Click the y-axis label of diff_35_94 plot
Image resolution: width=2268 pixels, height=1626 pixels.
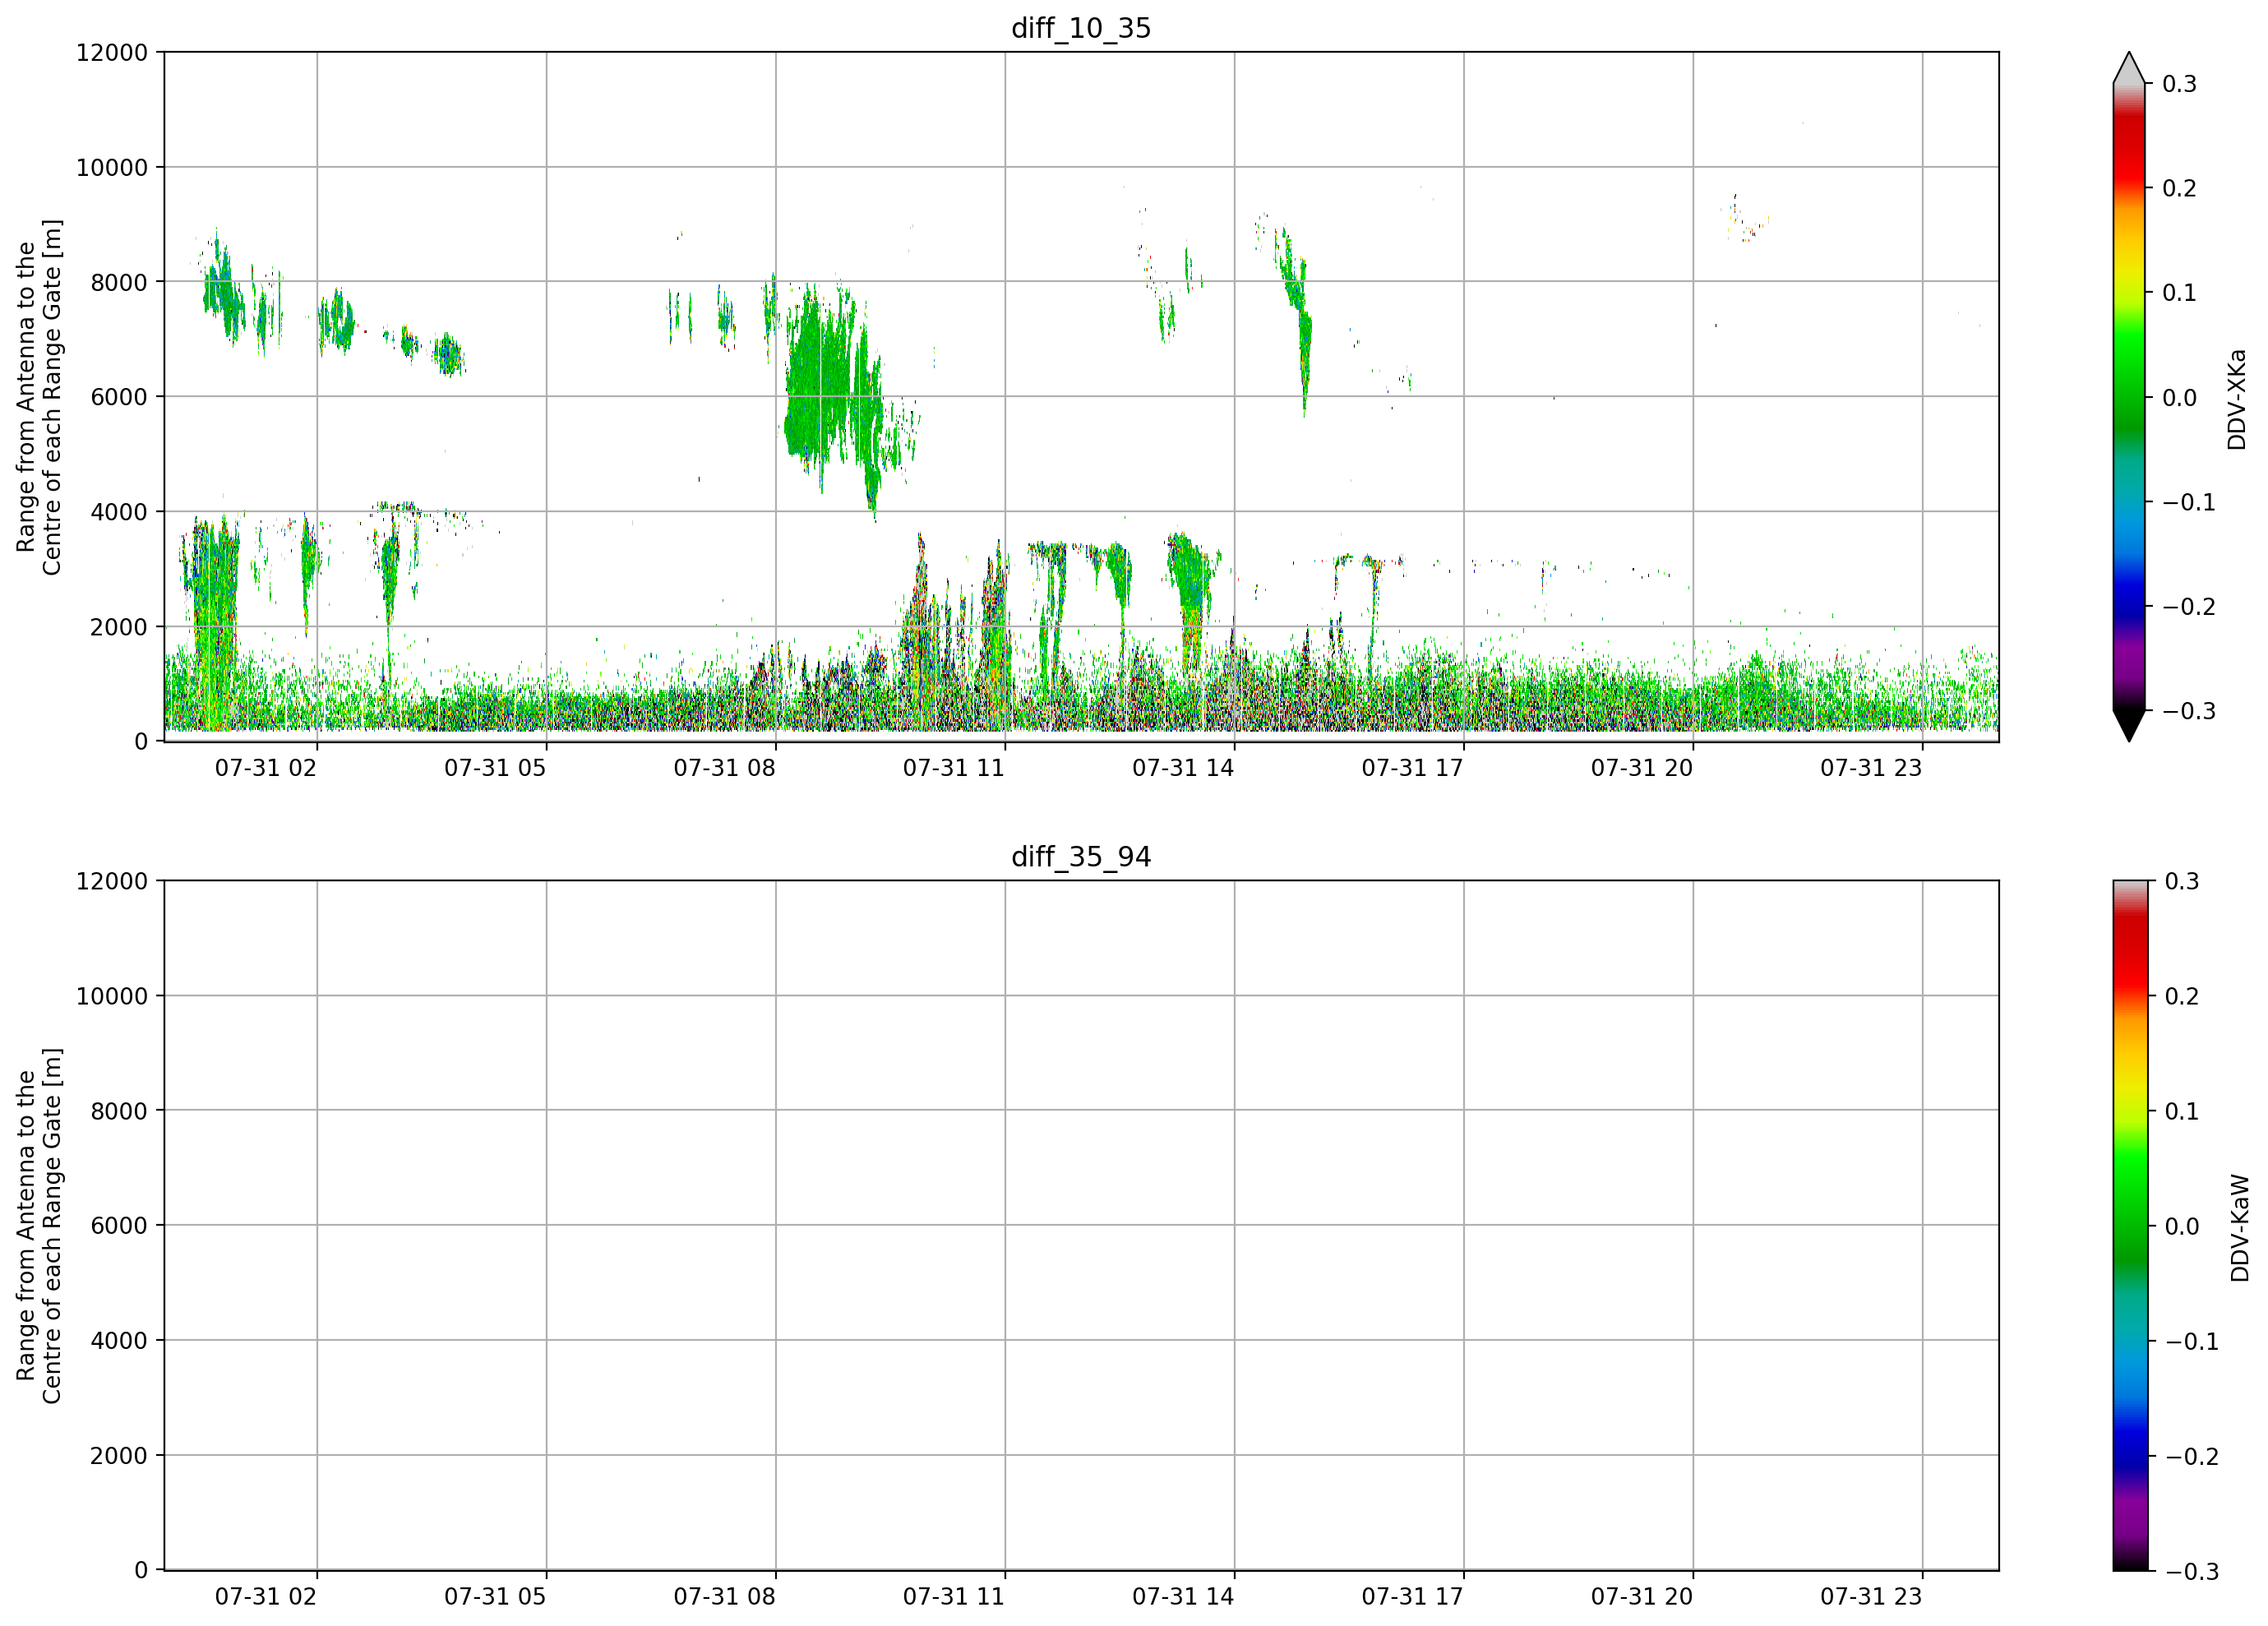pos(39,1226)
